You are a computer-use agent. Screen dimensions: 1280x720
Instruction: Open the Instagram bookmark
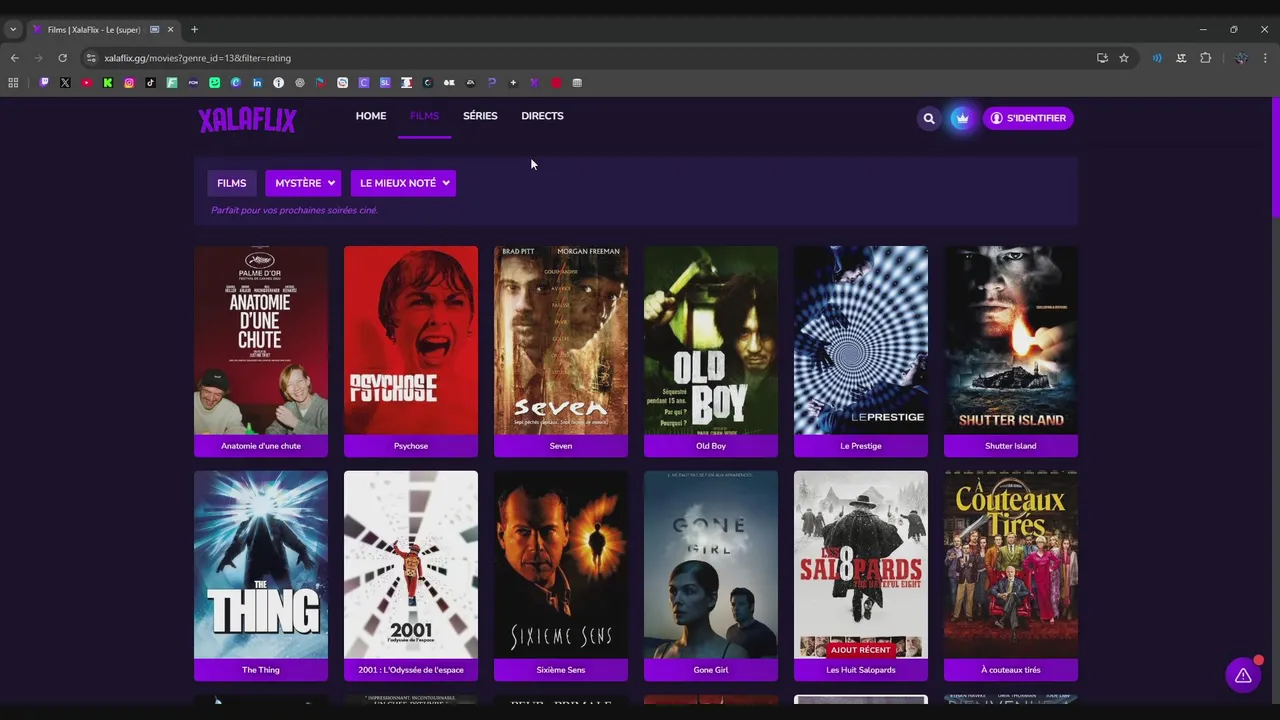tap(129, 83)
